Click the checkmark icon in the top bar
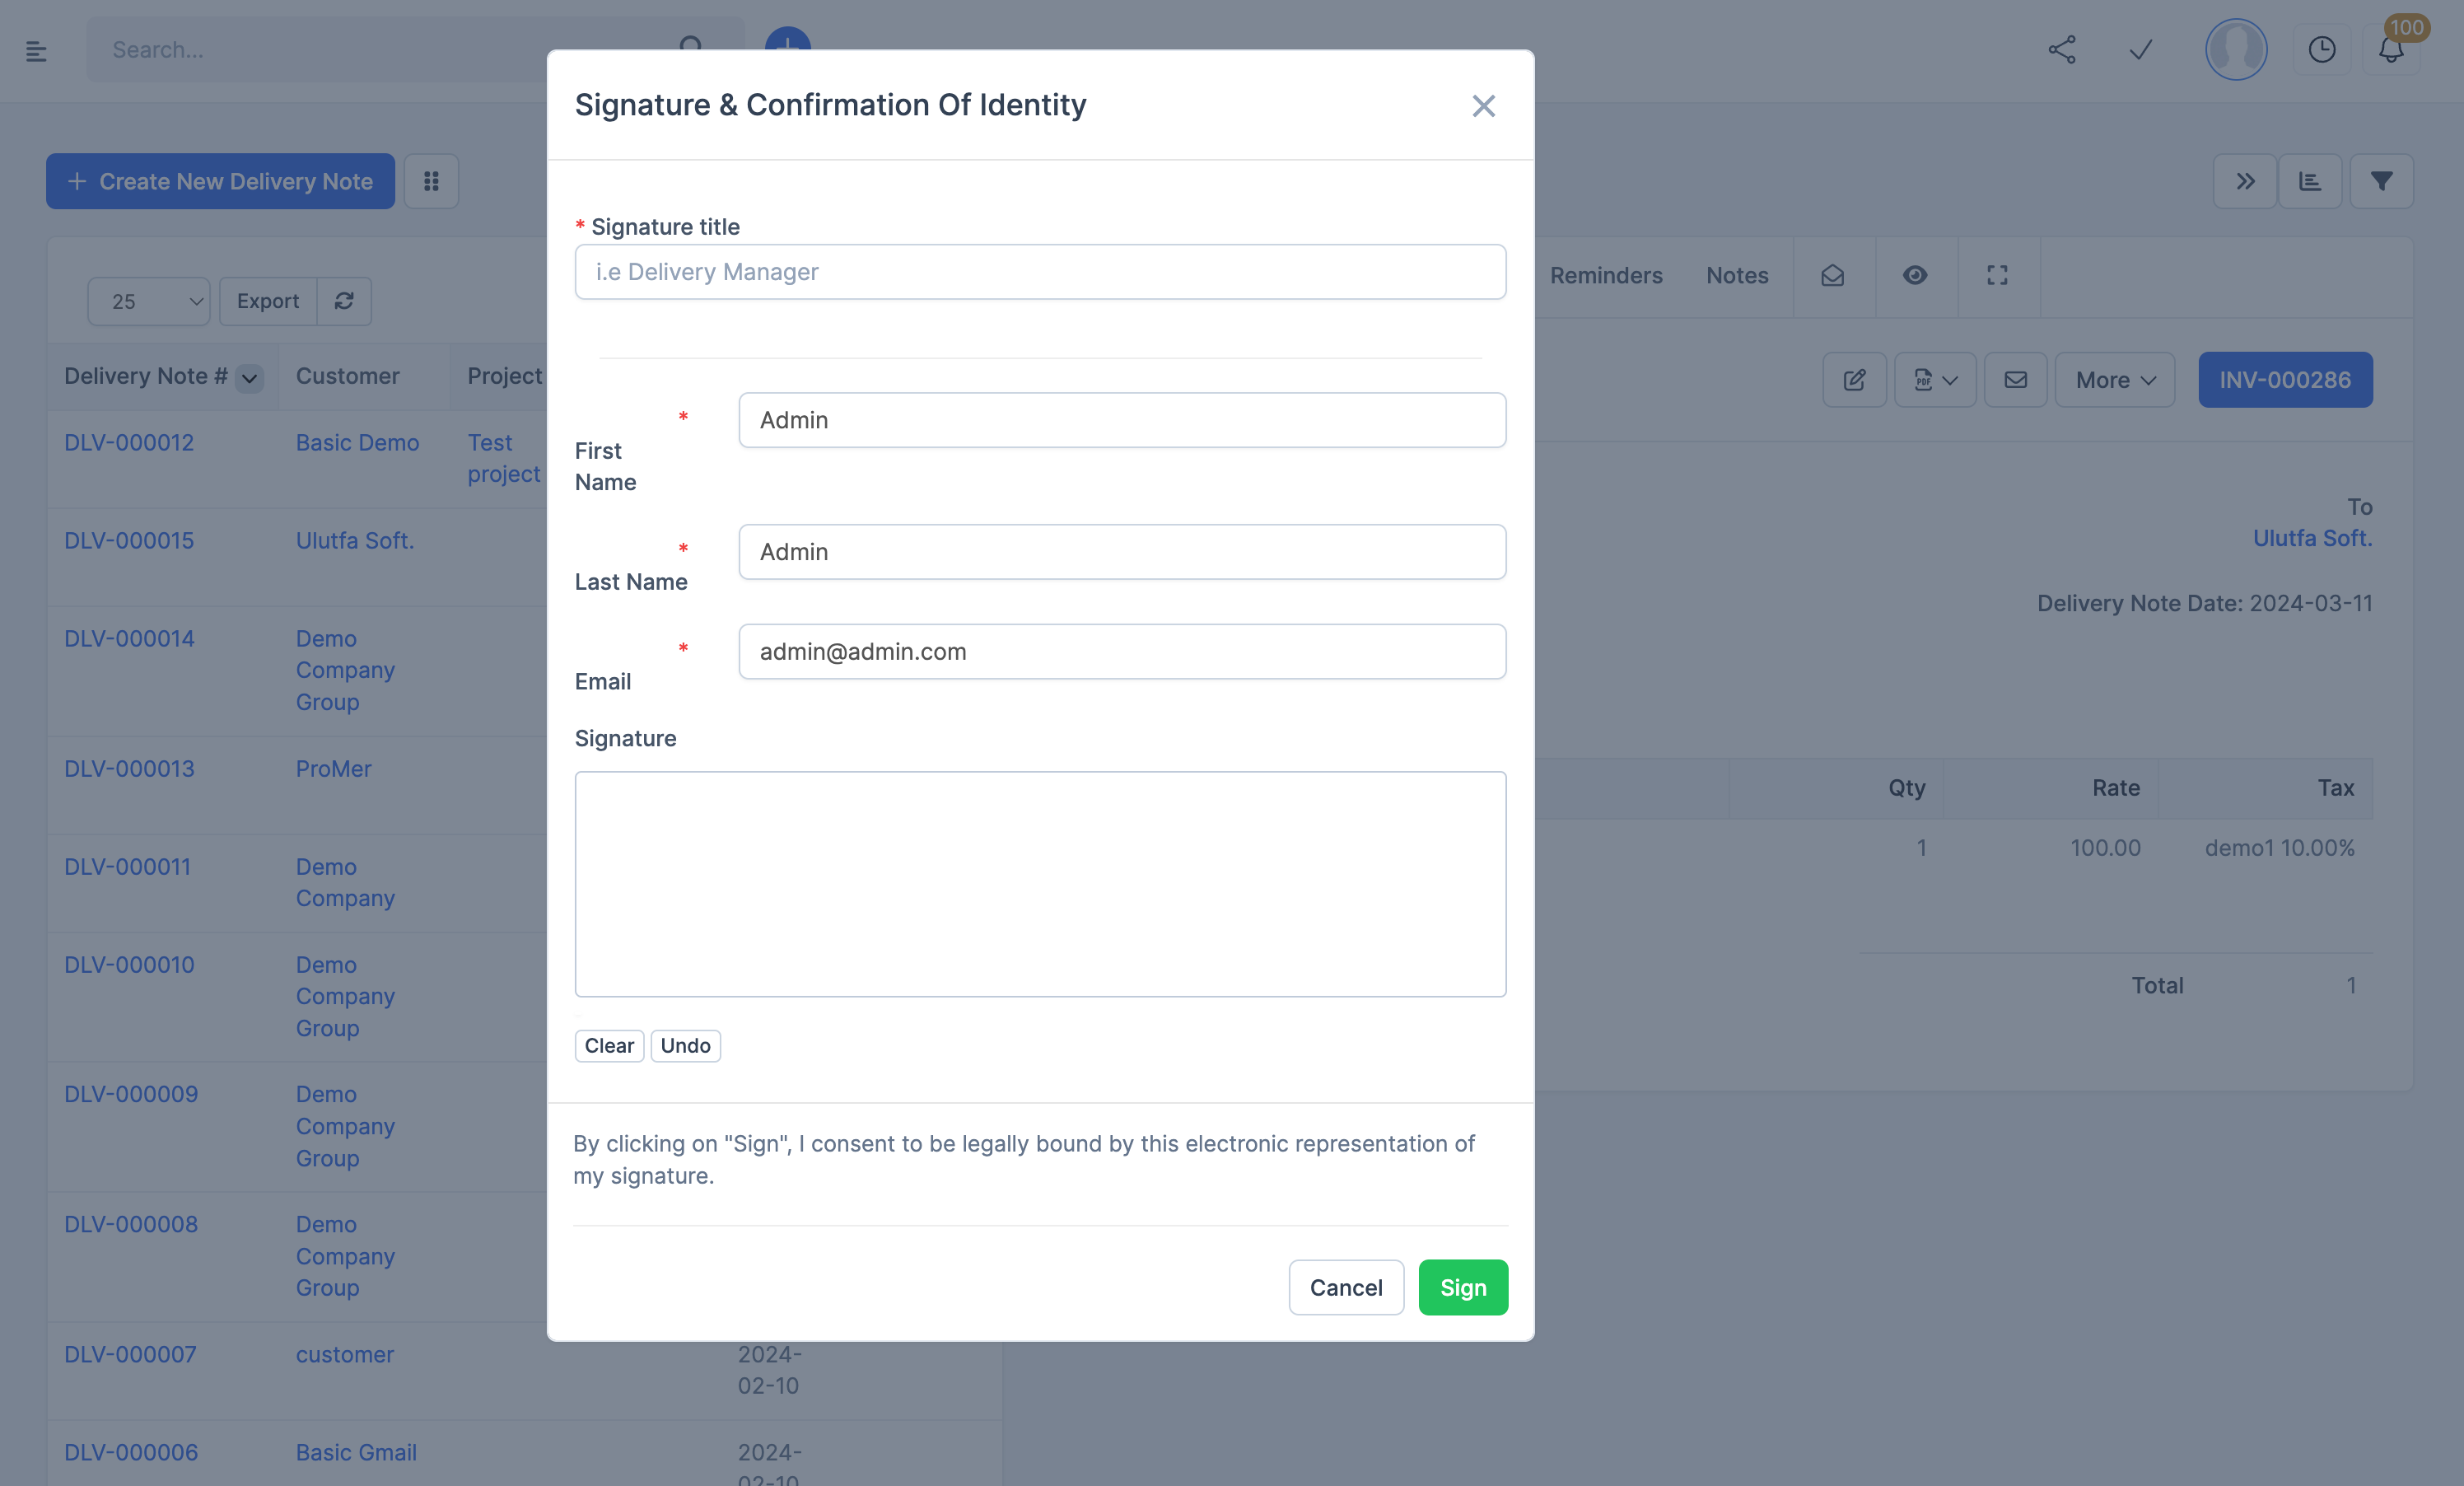The width and height of the screenshot is (2464, 1486). (x=2140, y=49)
